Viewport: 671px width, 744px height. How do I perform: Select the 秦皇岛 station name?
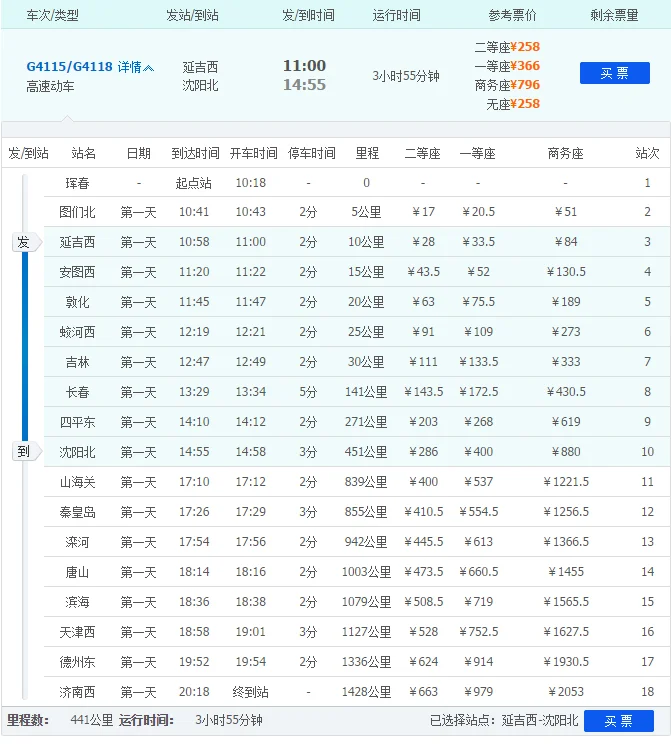[x=77, y=512]
